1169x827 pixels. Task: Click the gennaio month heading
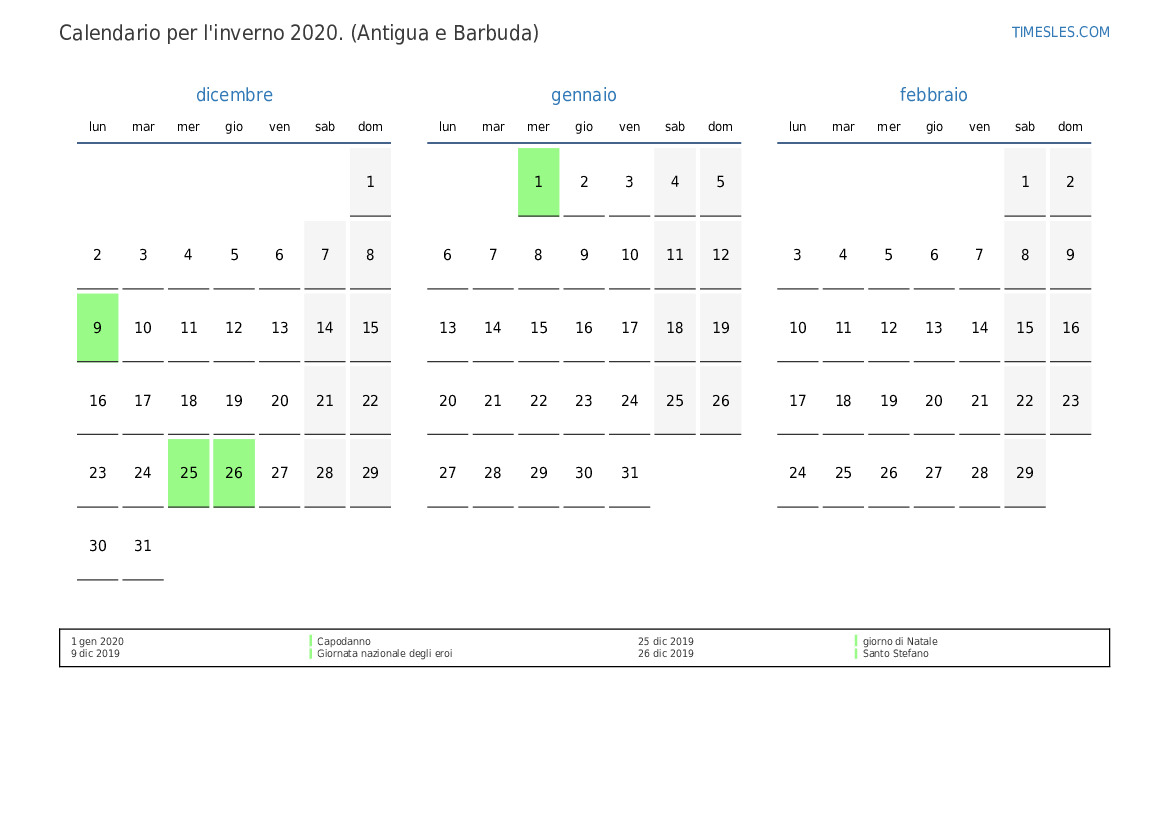coord(584,95)
